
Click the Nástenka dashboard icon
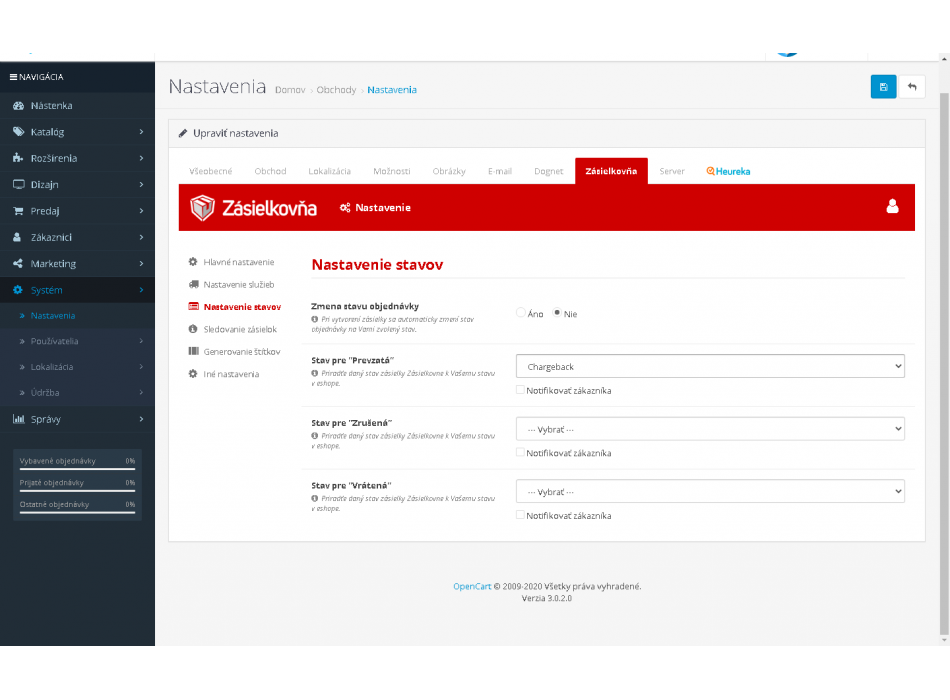pos(19,105)
